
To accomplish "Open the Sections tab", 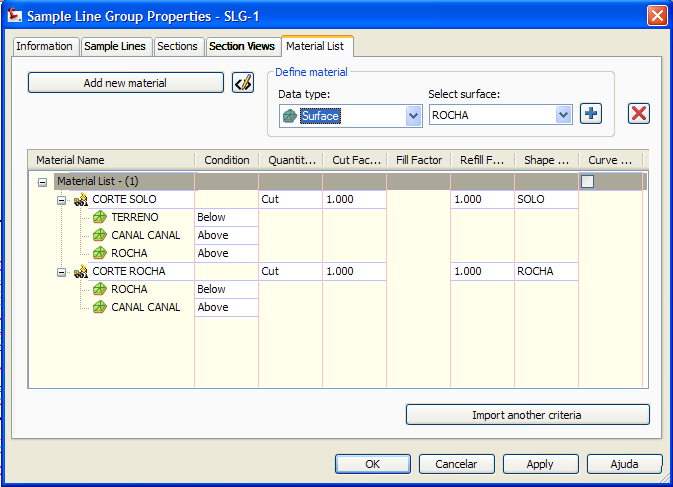I will [177, 46].
